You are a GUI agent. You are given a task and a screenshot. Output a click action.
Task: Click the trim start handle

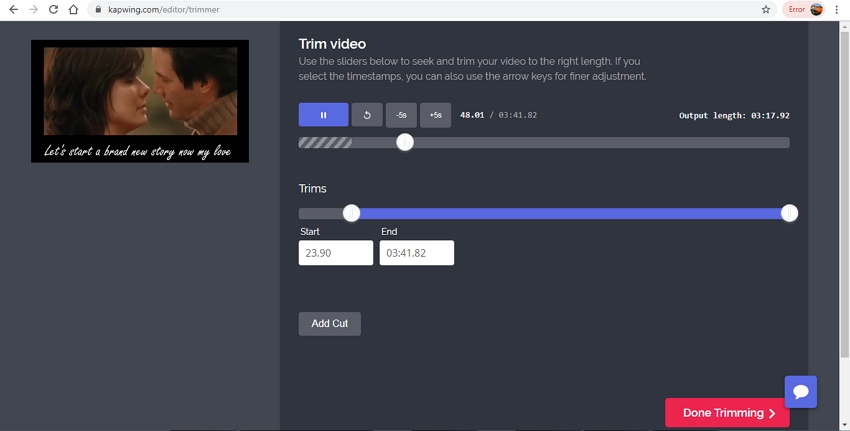351,213
